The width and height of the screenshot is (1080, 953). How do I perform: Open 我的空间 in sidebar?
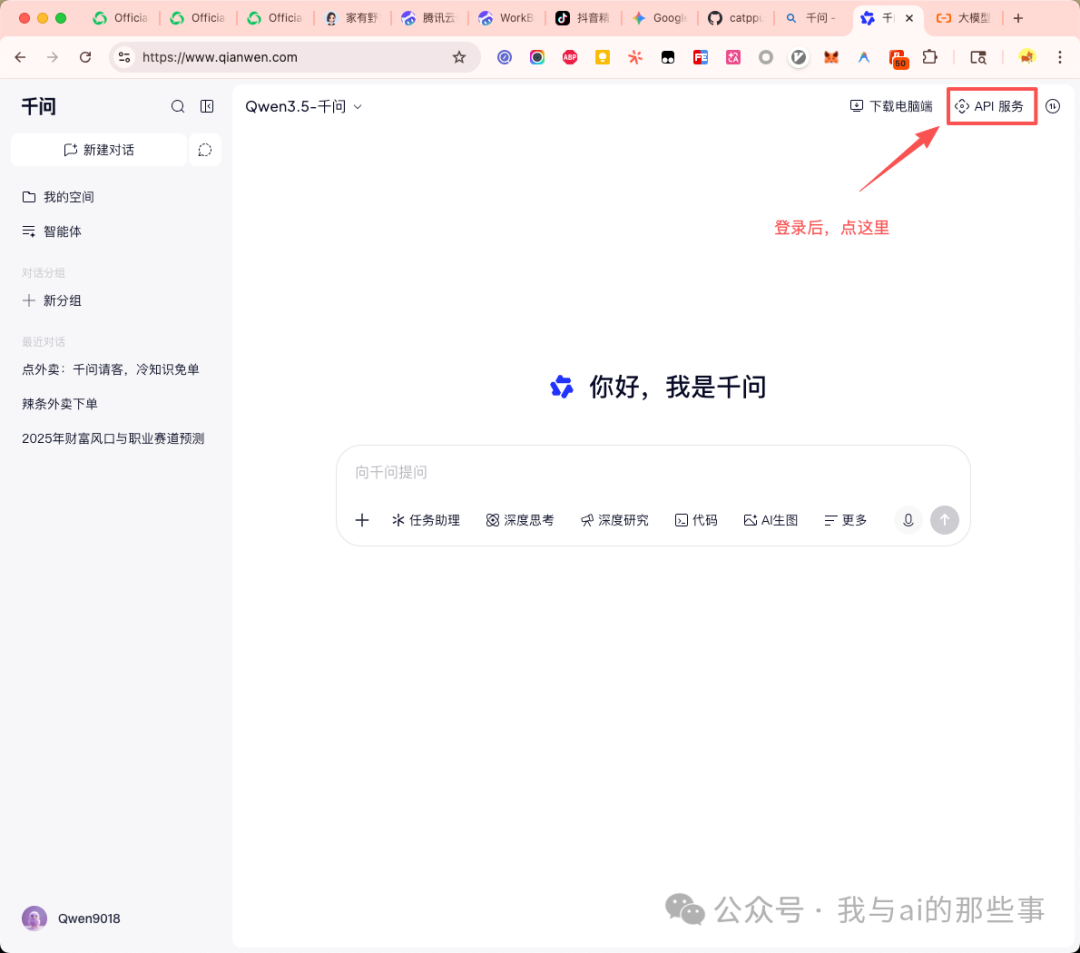coord(58,197)
